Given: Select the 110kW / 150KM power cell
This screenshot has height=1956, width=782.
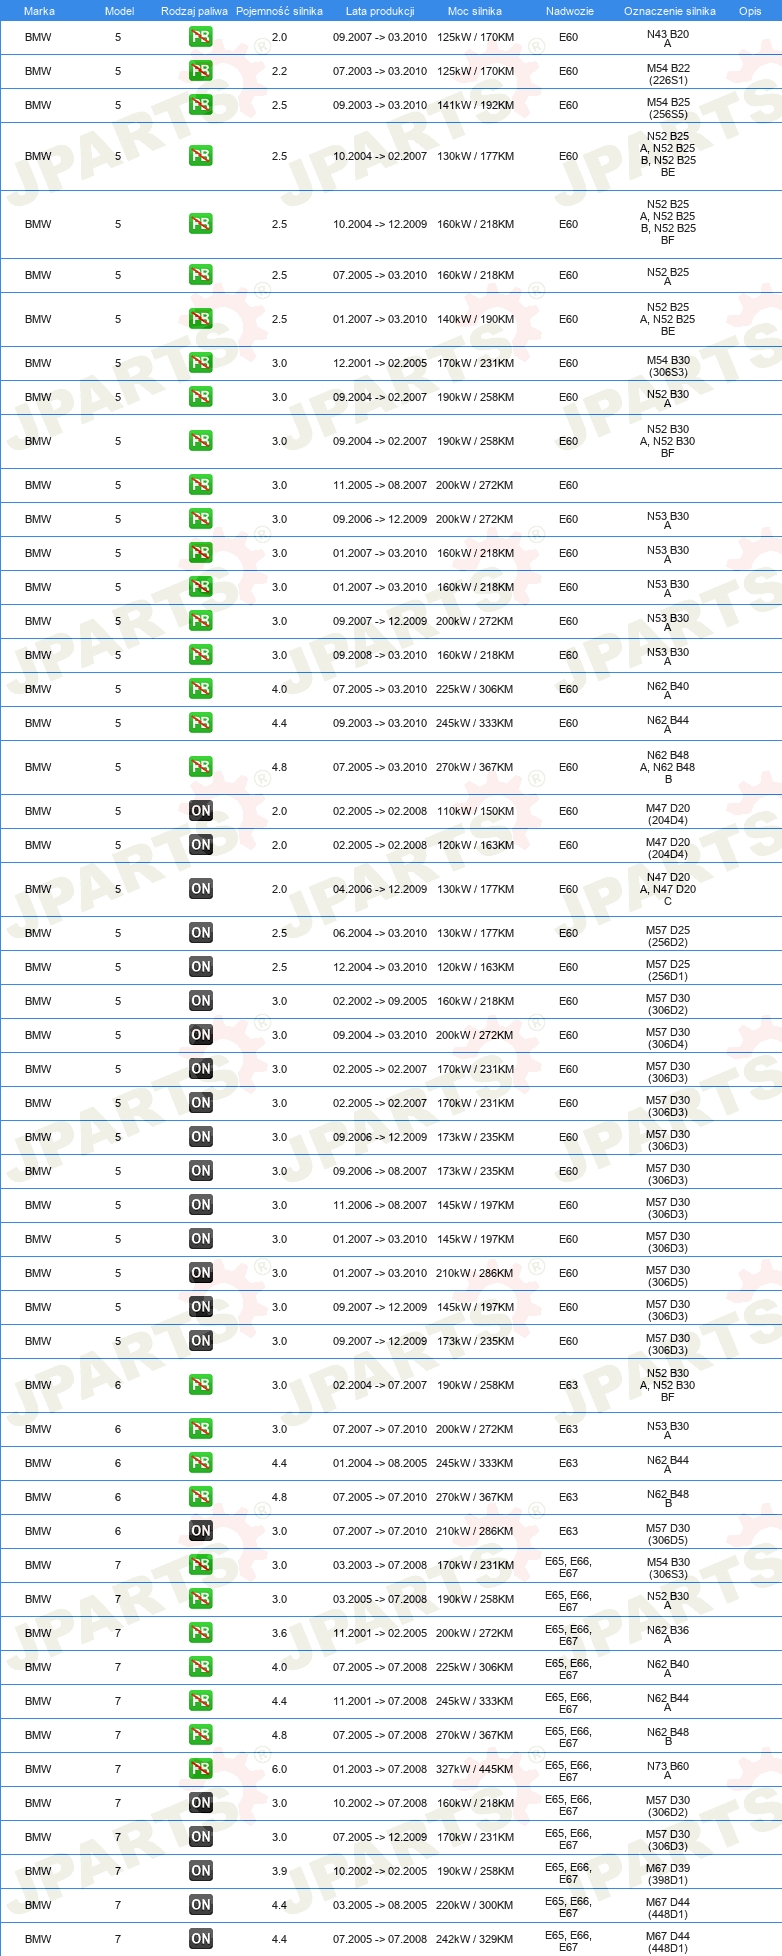Looking at the screenshot, I should point(475,811).
